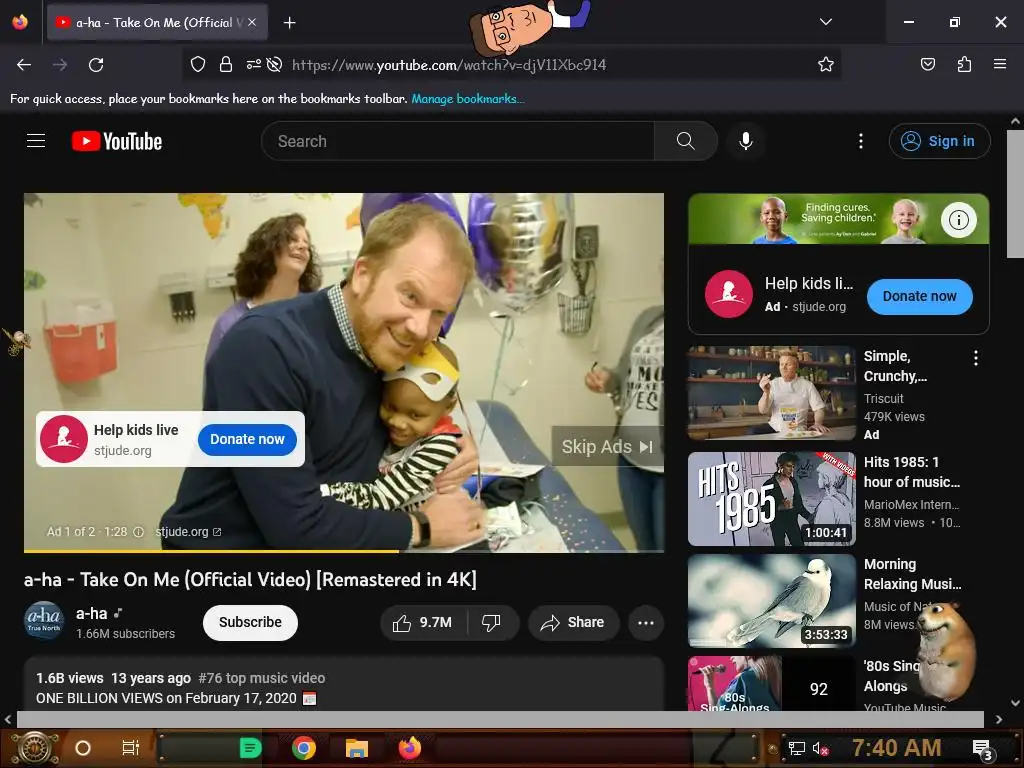The height and width of the screenshot is (768, 1024).
Task: Open File Explorer from taskbar
Action: click(357, 748)
